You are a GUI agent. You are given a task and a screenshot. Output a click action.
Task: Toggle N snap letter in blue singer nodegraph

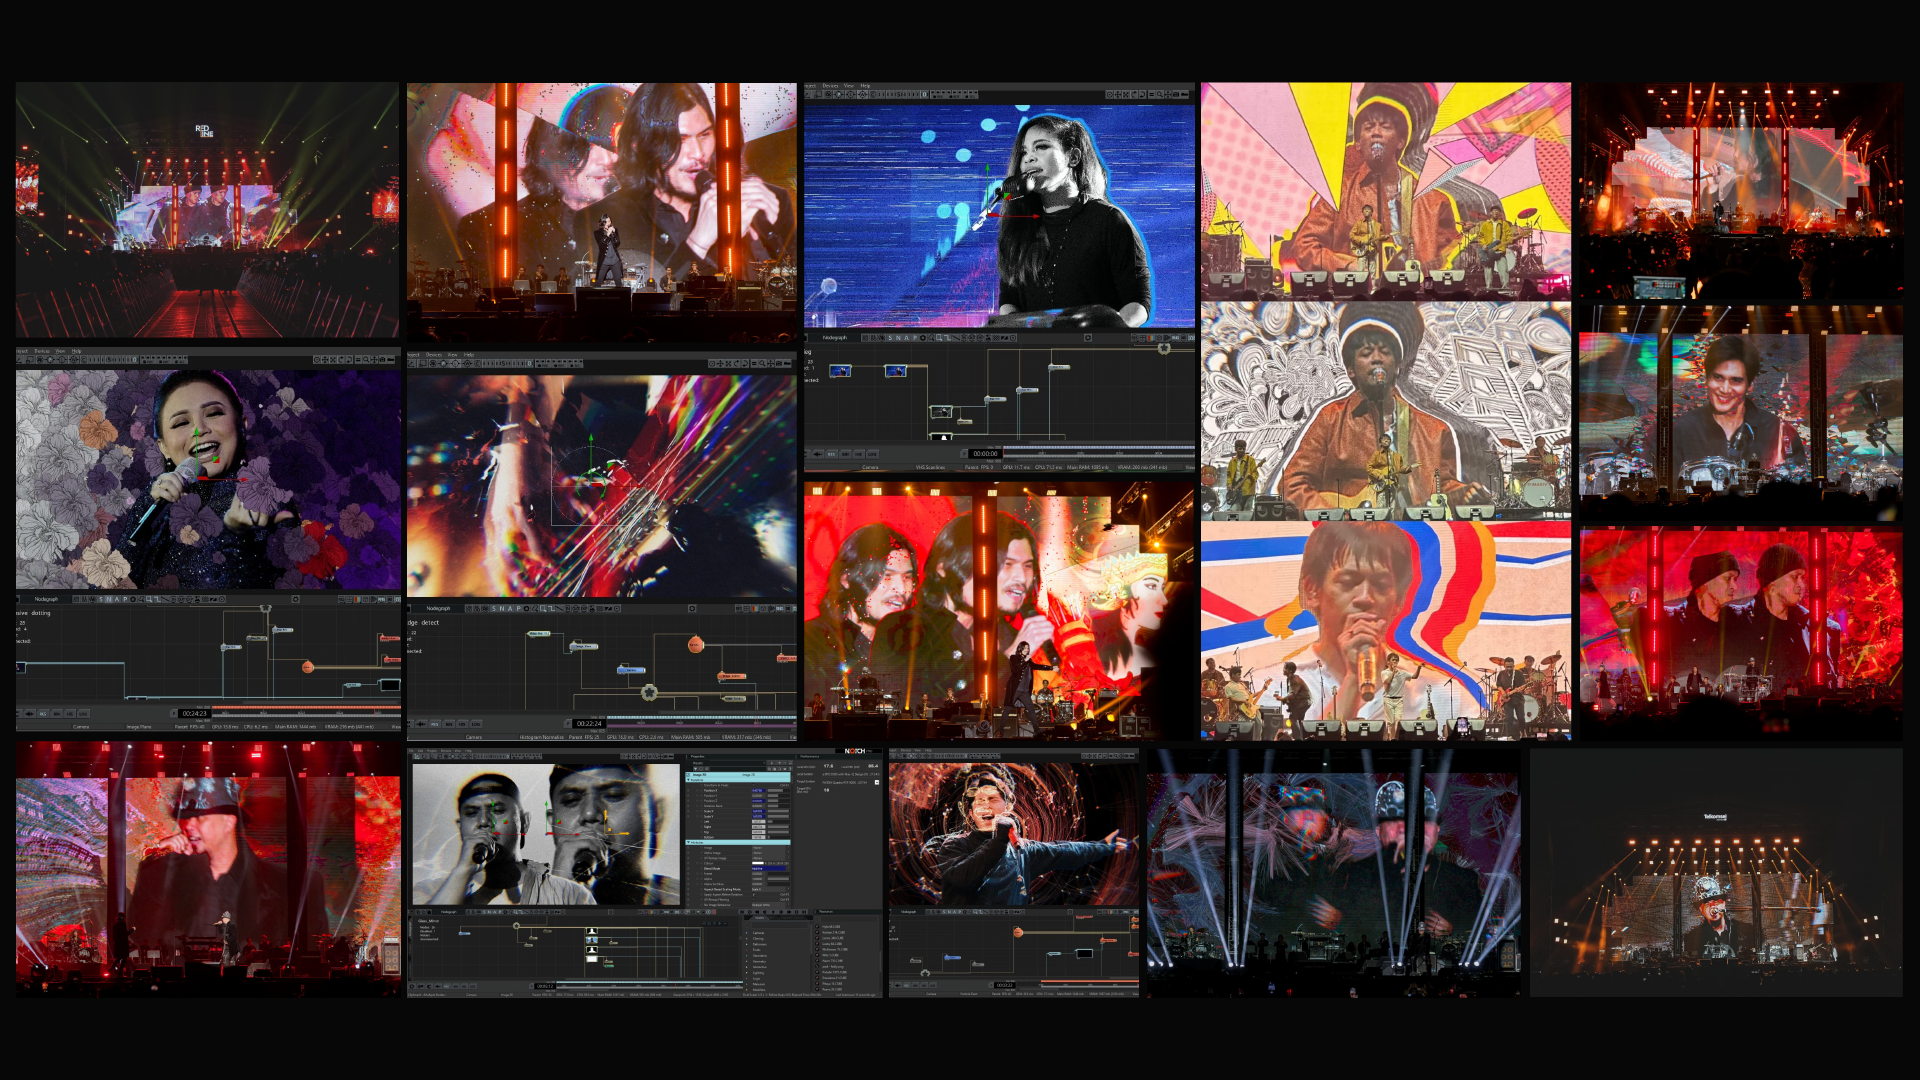tap(898, 338)
